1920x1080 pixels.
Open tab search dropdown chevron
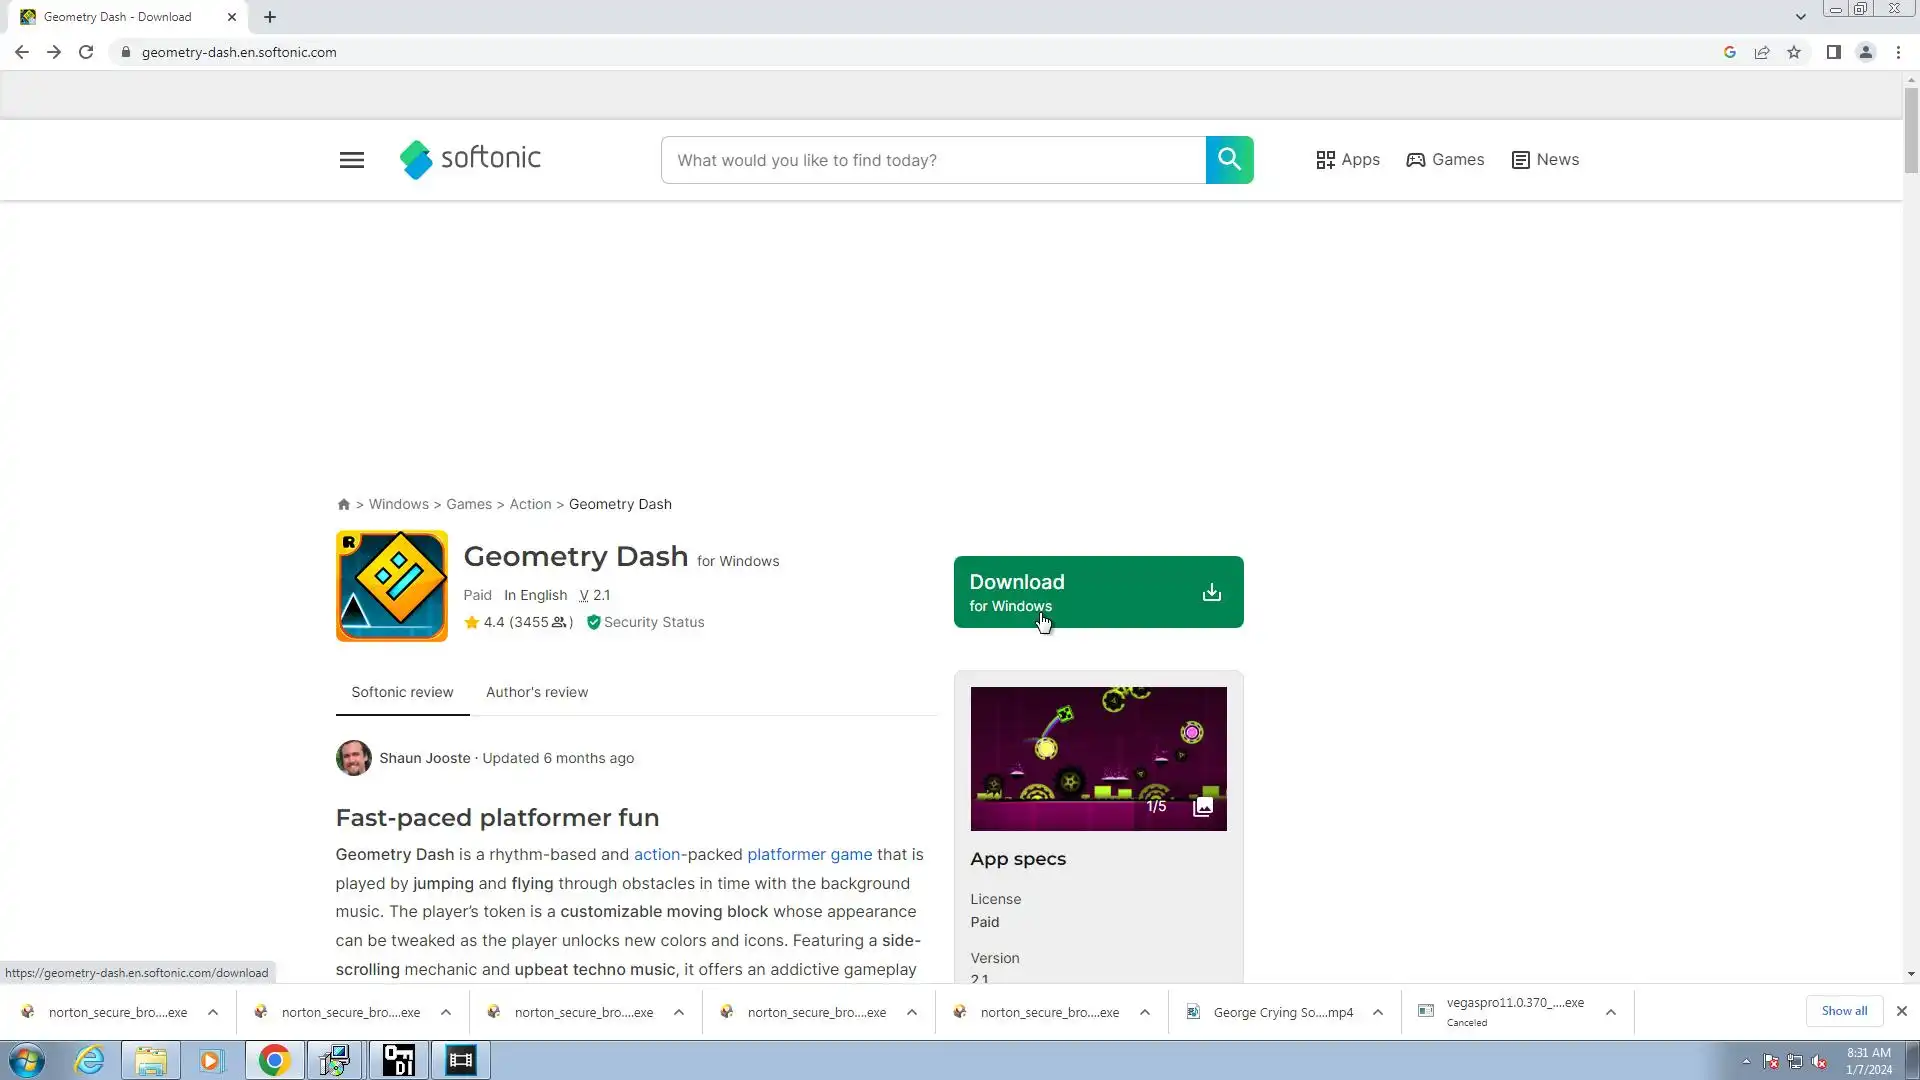pos(1800,17)
